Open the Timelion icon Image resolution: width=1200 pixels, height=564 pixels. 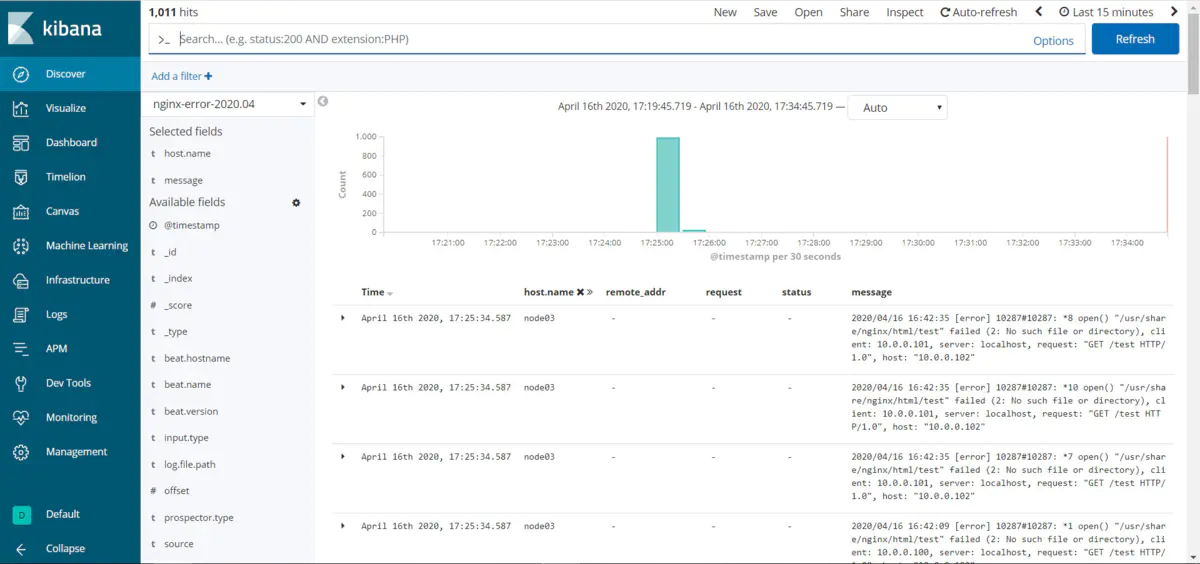pyautogui.click(x=21, y=177)
